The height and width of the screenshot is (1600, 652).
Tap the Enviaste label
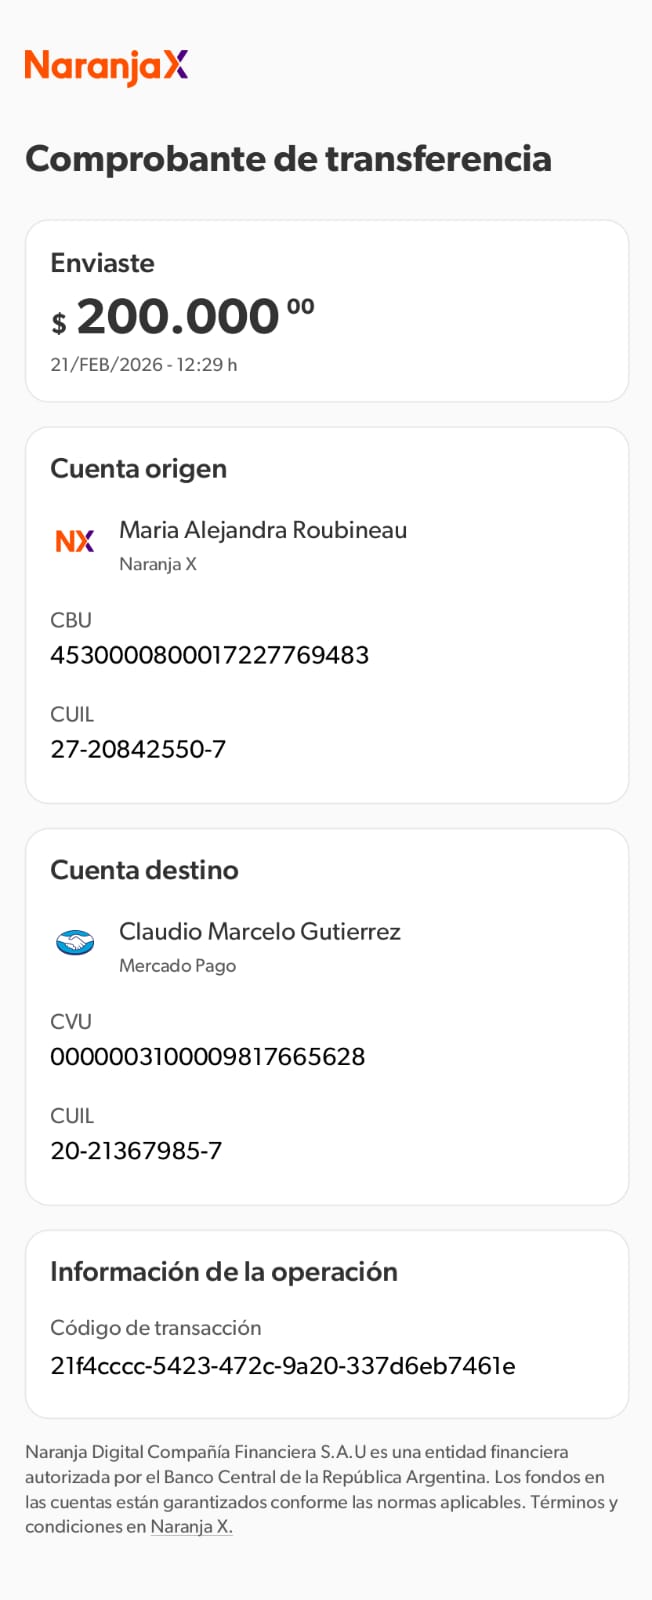point(102,263)
